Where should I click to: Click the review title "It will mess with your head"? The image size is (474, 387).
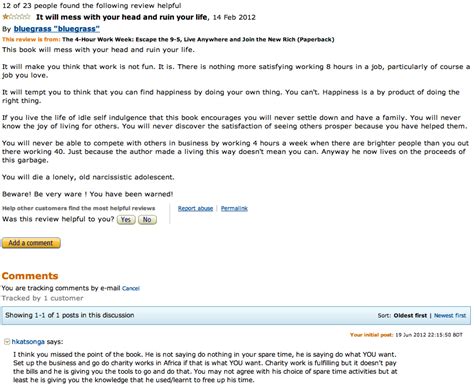click(122, 17)
